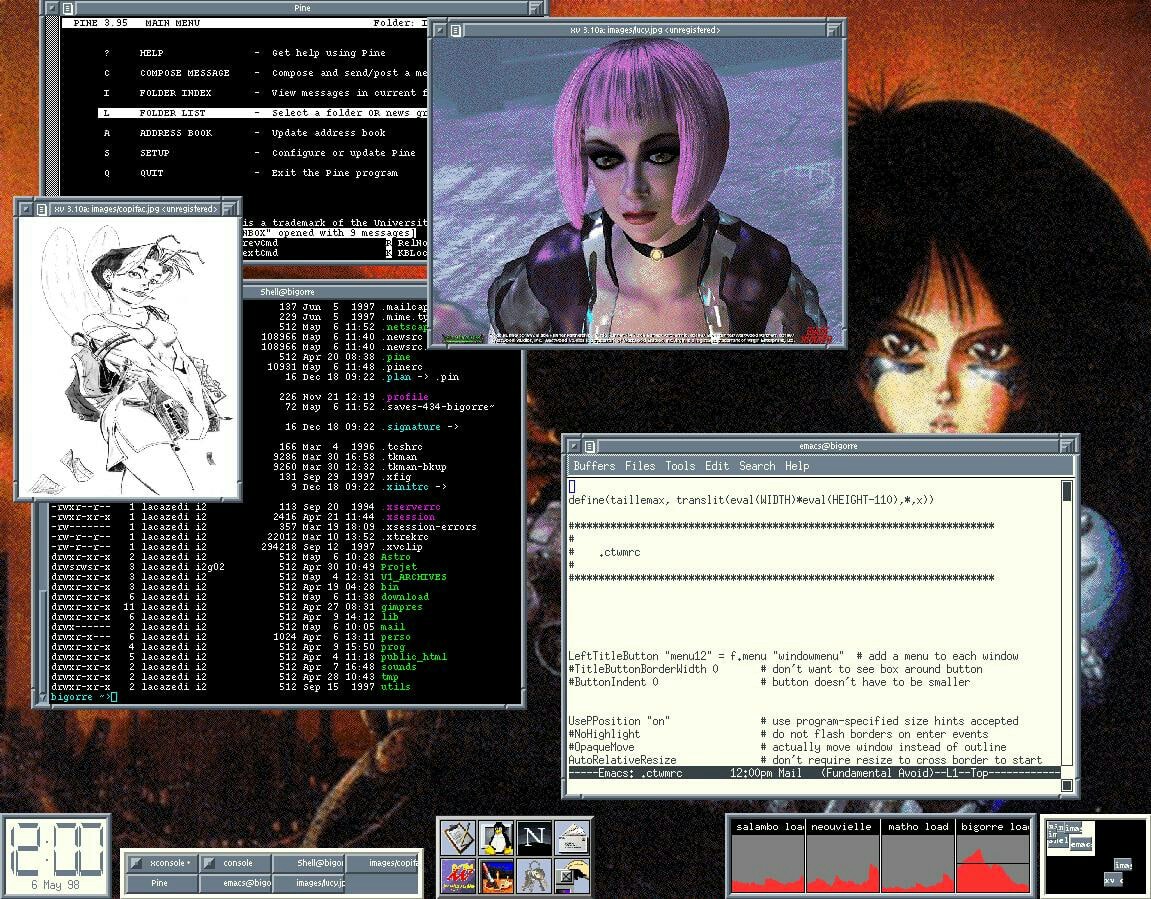
Task: Open window menu icon on xv copifac.jpg title bar
Action: 42,209
